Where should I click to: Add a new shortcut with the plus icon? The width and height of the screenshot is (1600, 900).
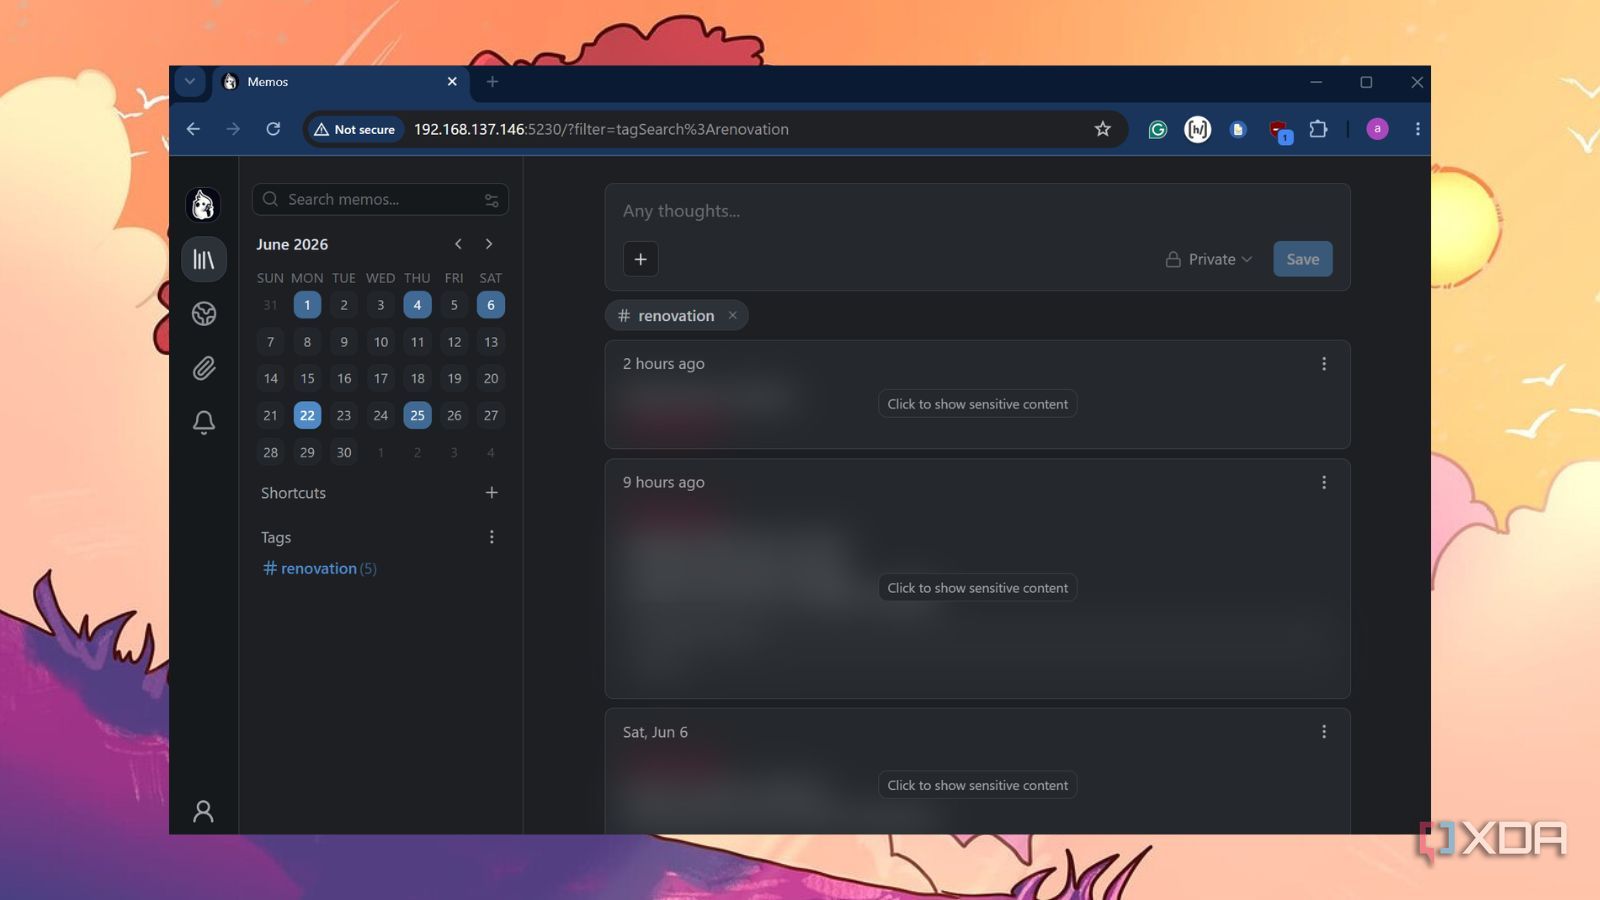coord(491,493)
